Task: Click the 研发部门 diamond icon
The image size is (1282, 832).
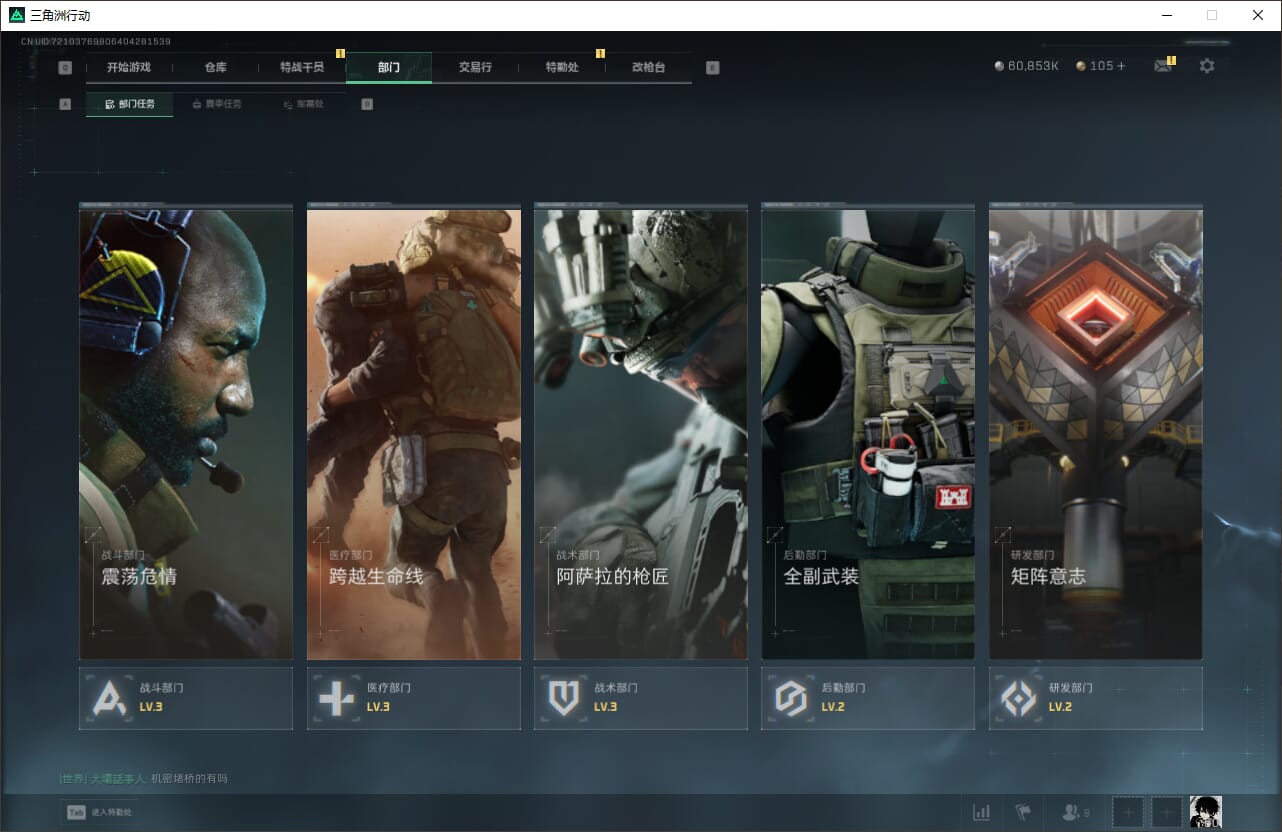Action: pos(1018,698)
